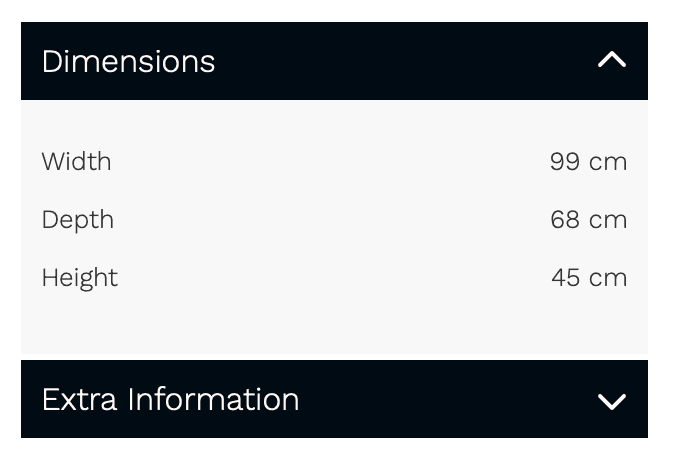The width and height of the screenshot is (674, 456).
Task: Click empty gray area below Height row
Action: pyautogui.click(x=334, y=324)
